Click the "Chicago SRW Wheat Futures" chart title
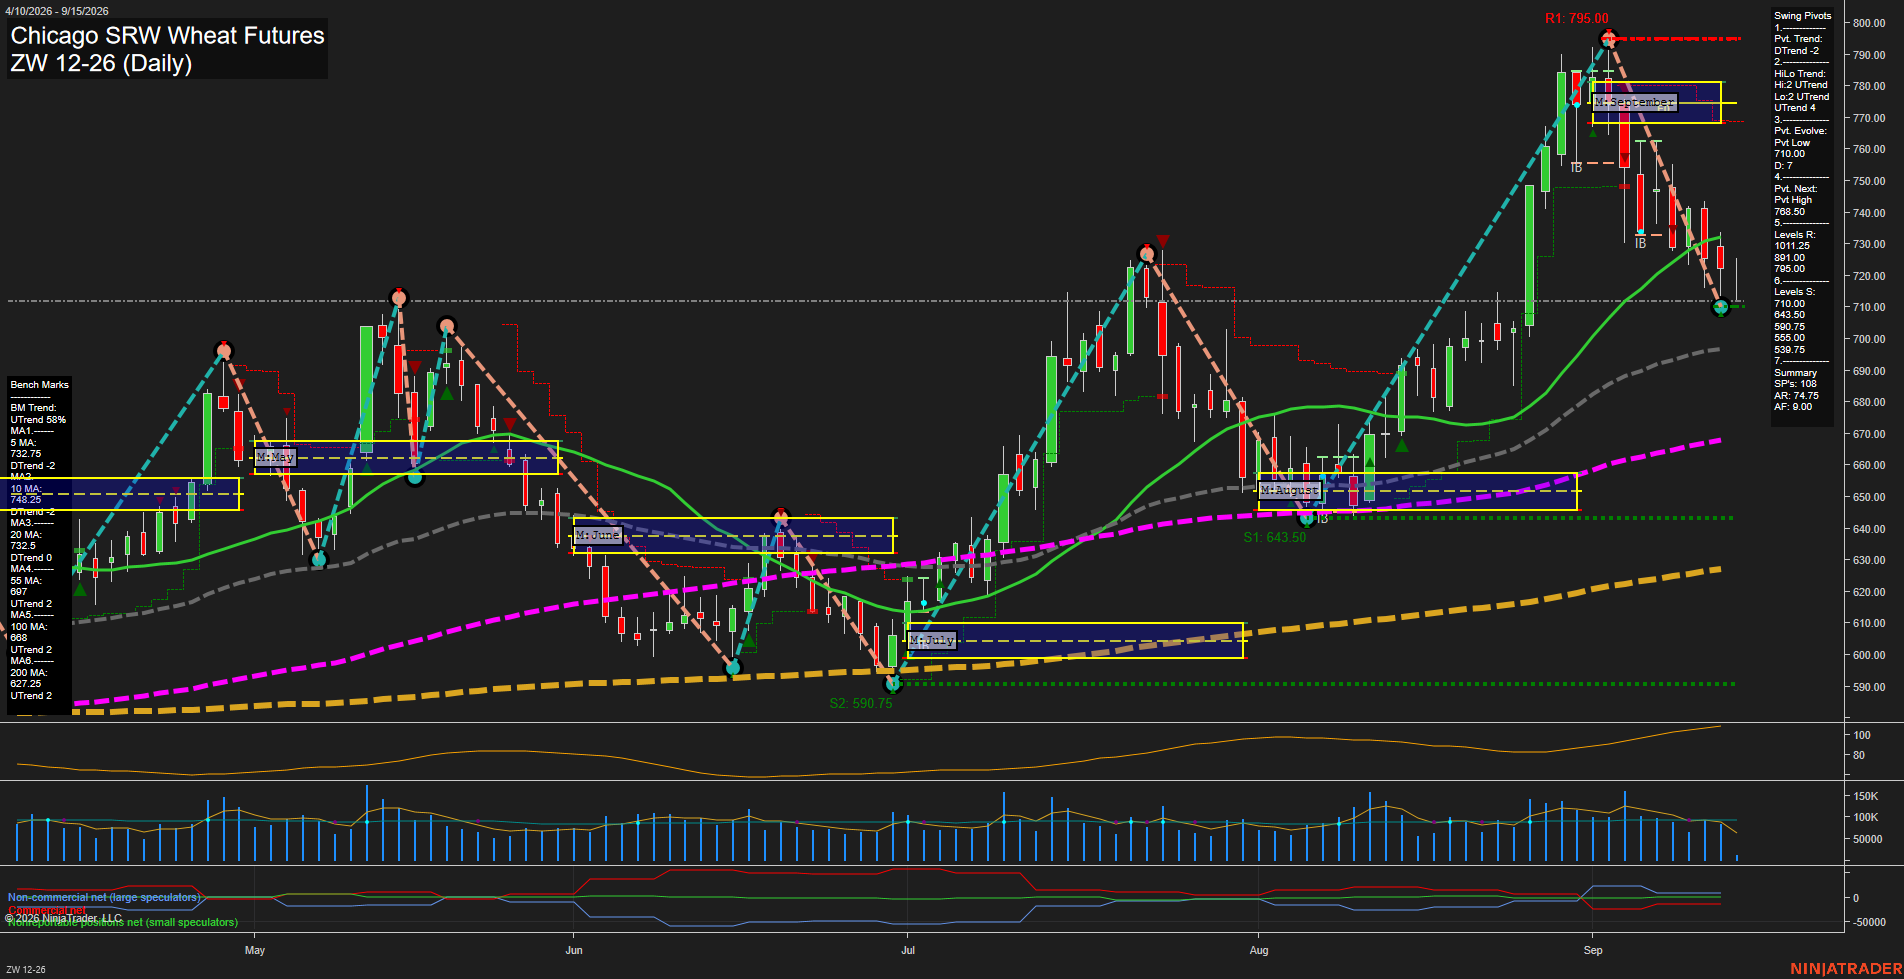Viewport: 1904px width, 979px height. 167,36
